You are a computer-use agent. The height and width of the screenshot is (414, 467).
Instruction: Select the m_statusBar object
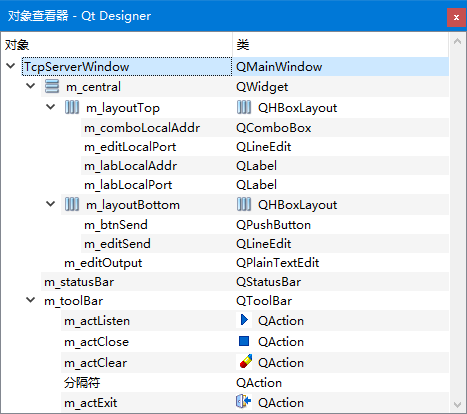click(x=79, y=282)
